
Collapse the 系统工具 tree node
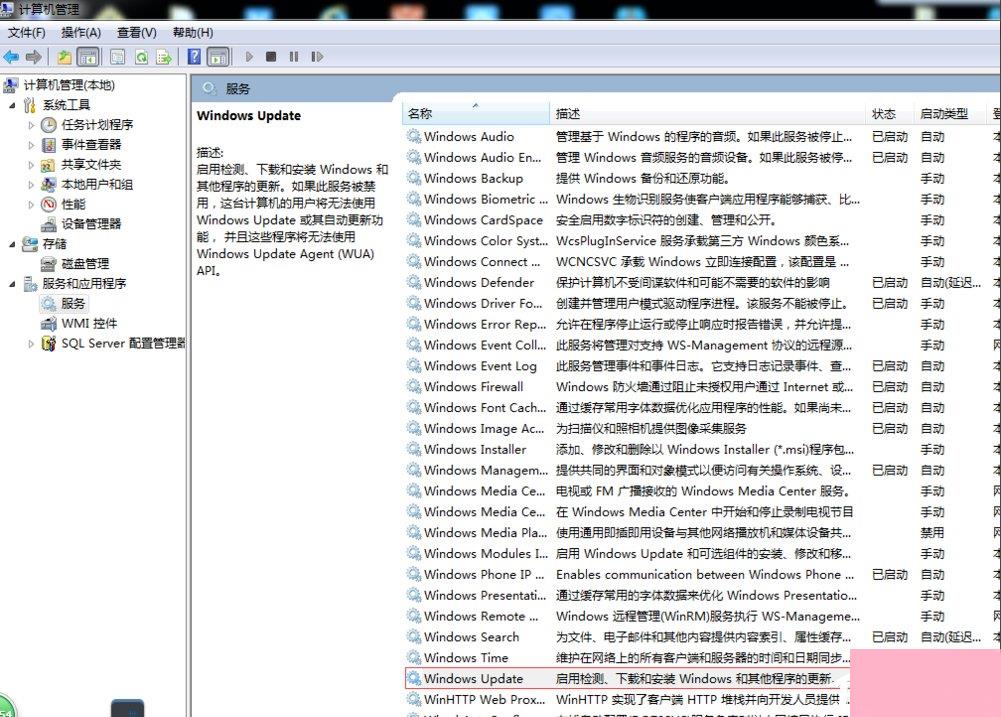[12, 105]
